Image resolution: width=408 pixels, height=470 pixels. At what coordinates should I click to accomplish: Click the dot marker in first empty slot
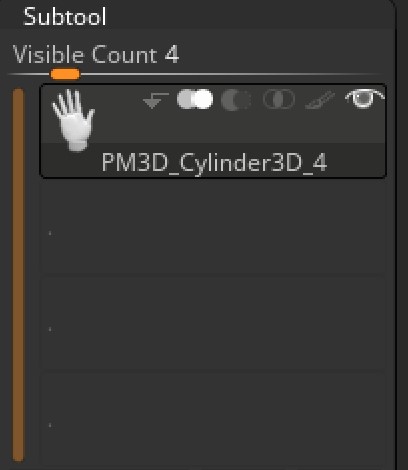pos(50,233)
